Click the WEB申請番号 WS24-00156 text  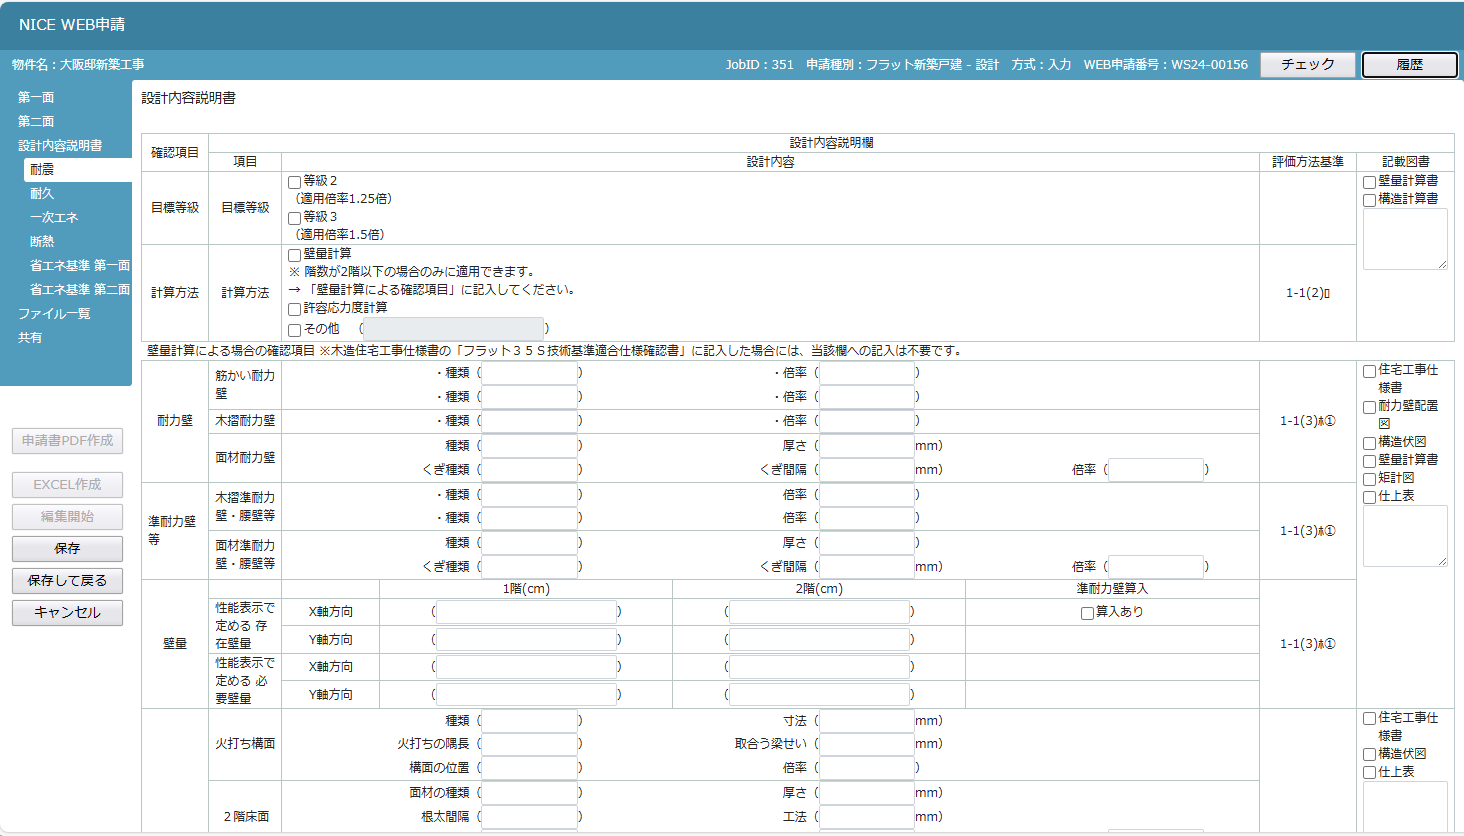tap(1166, 64)
